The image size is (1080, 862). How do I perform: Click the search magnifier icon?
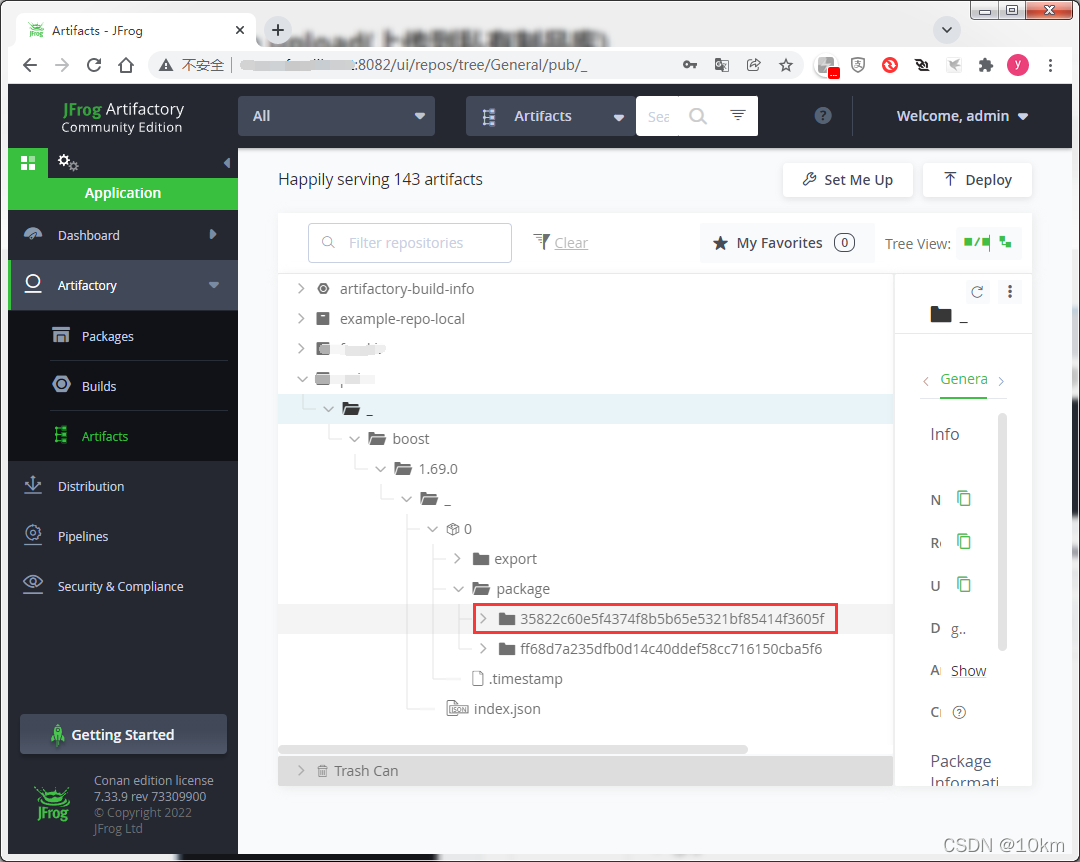[x=698, y=116]
